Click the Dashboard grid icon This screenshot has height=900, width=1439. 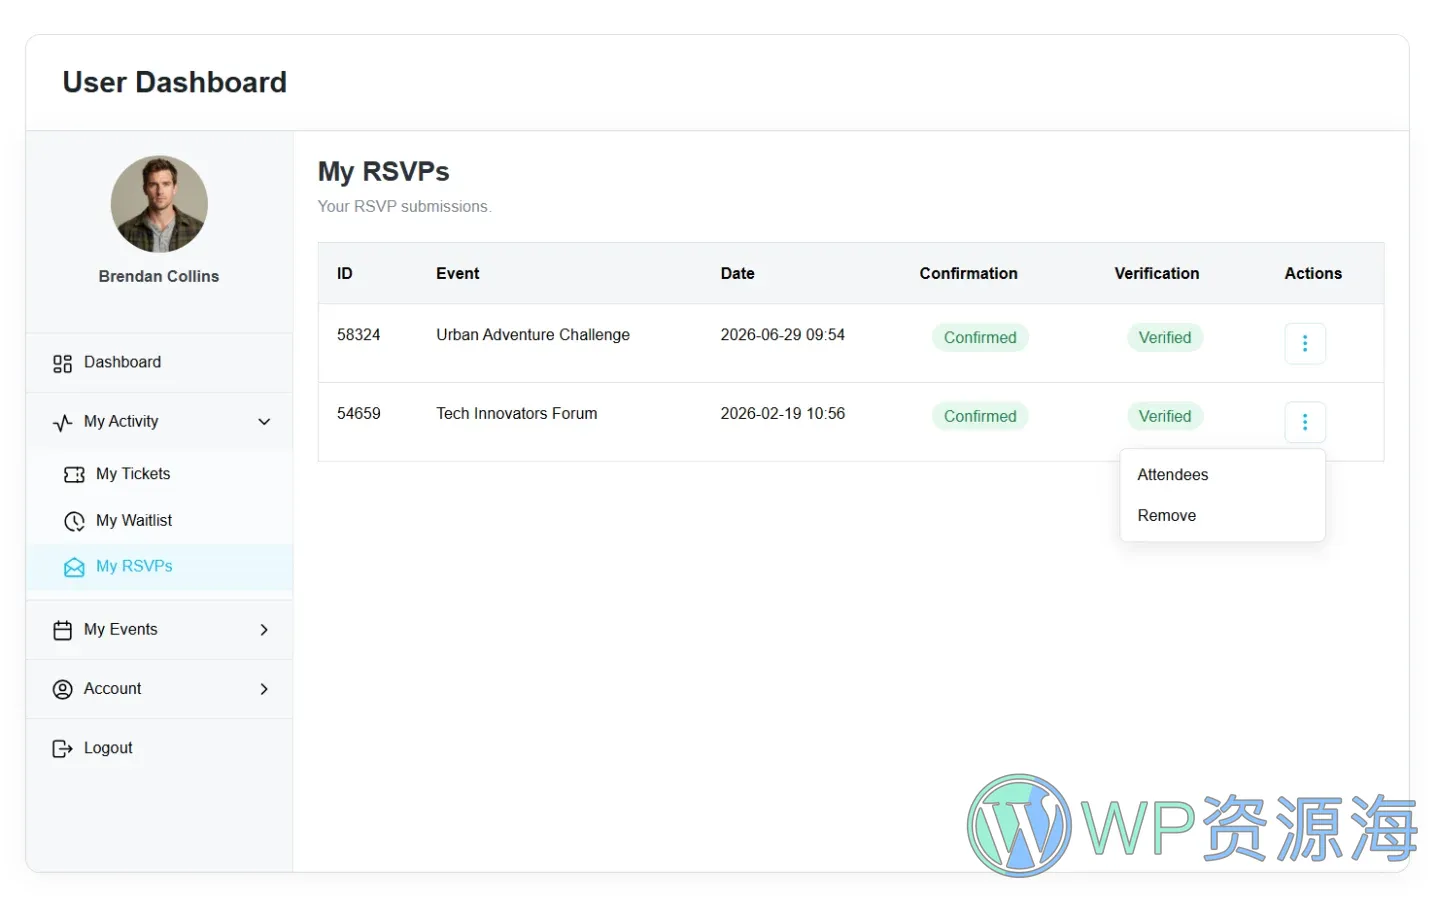[62, 363]
